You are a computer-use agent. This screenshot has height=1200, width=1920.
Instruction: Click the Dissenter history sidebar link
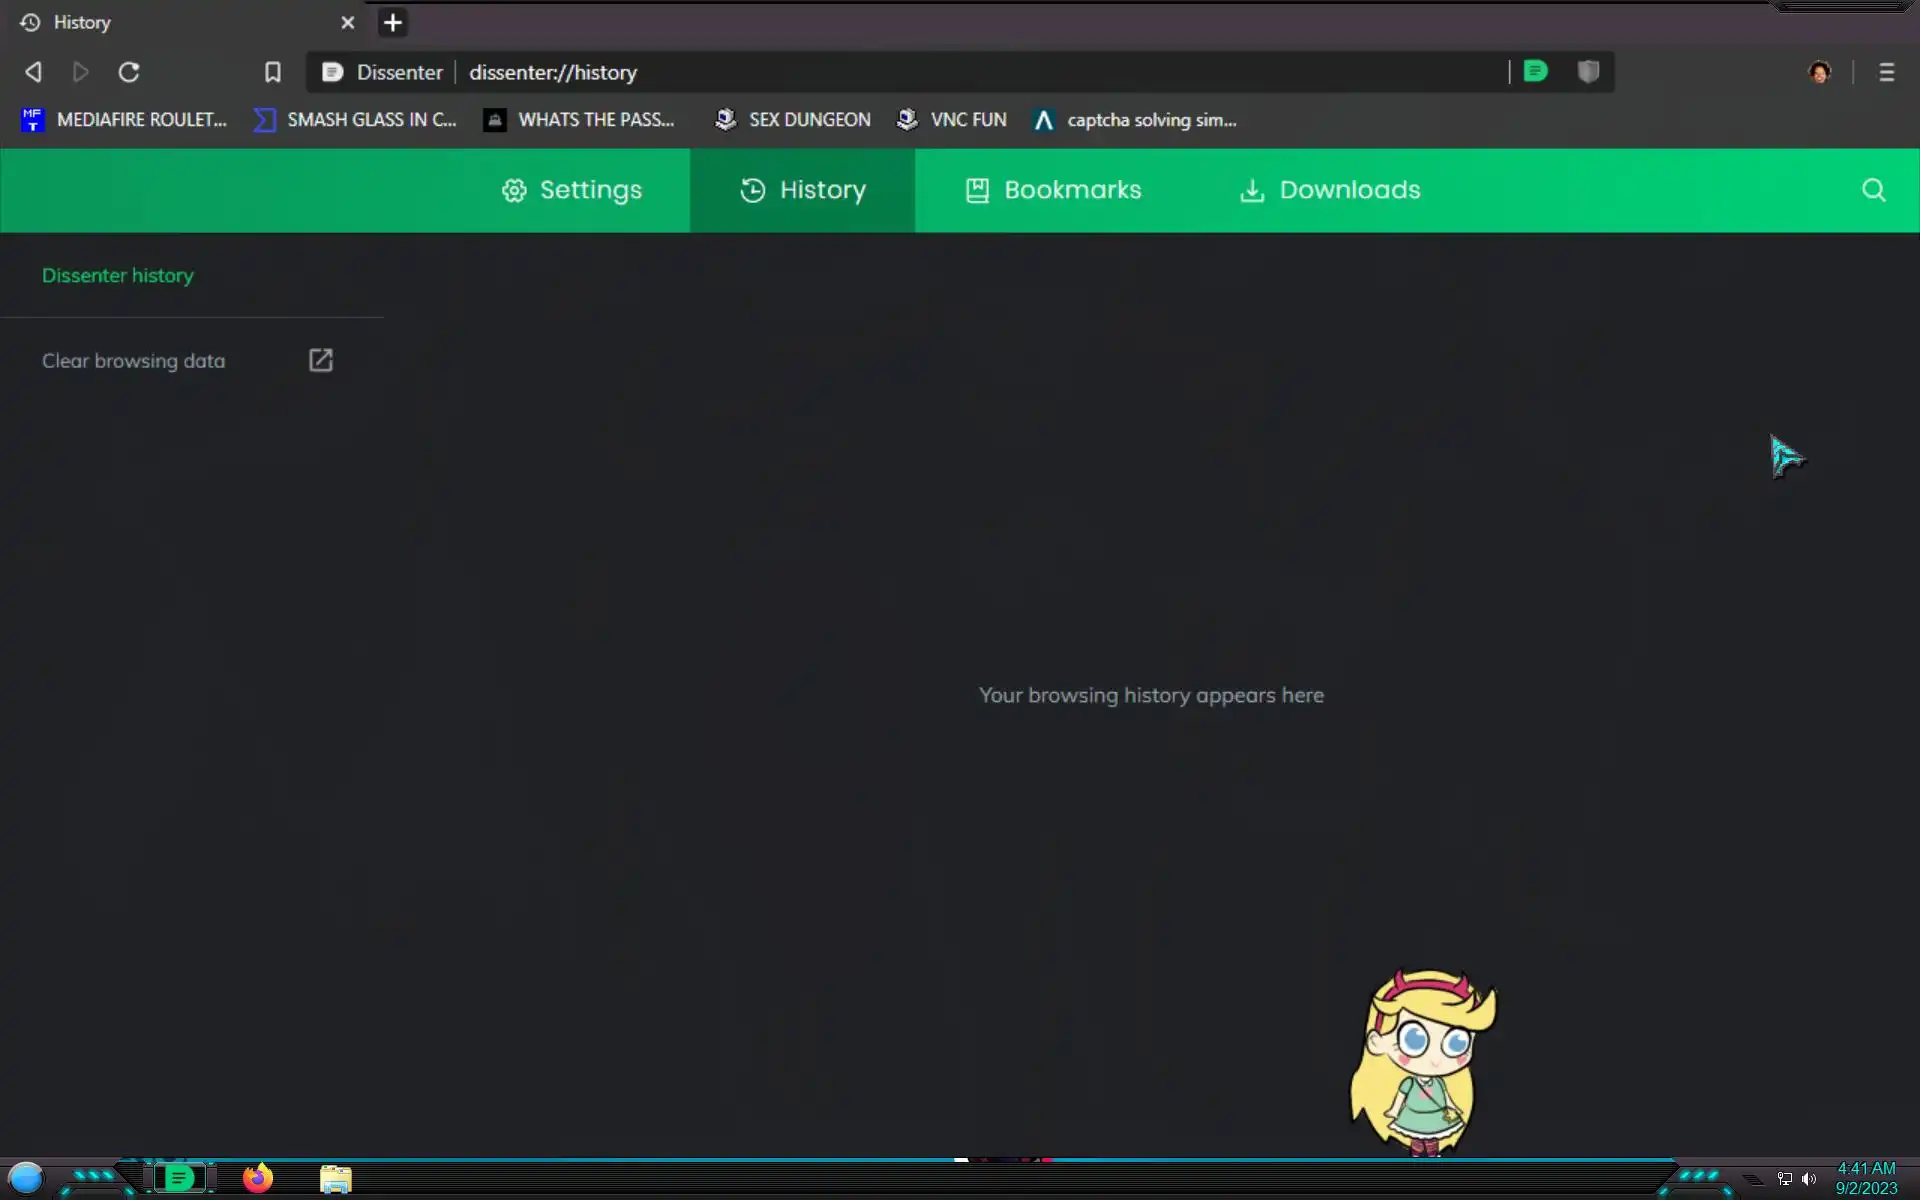tap(118, 275)
